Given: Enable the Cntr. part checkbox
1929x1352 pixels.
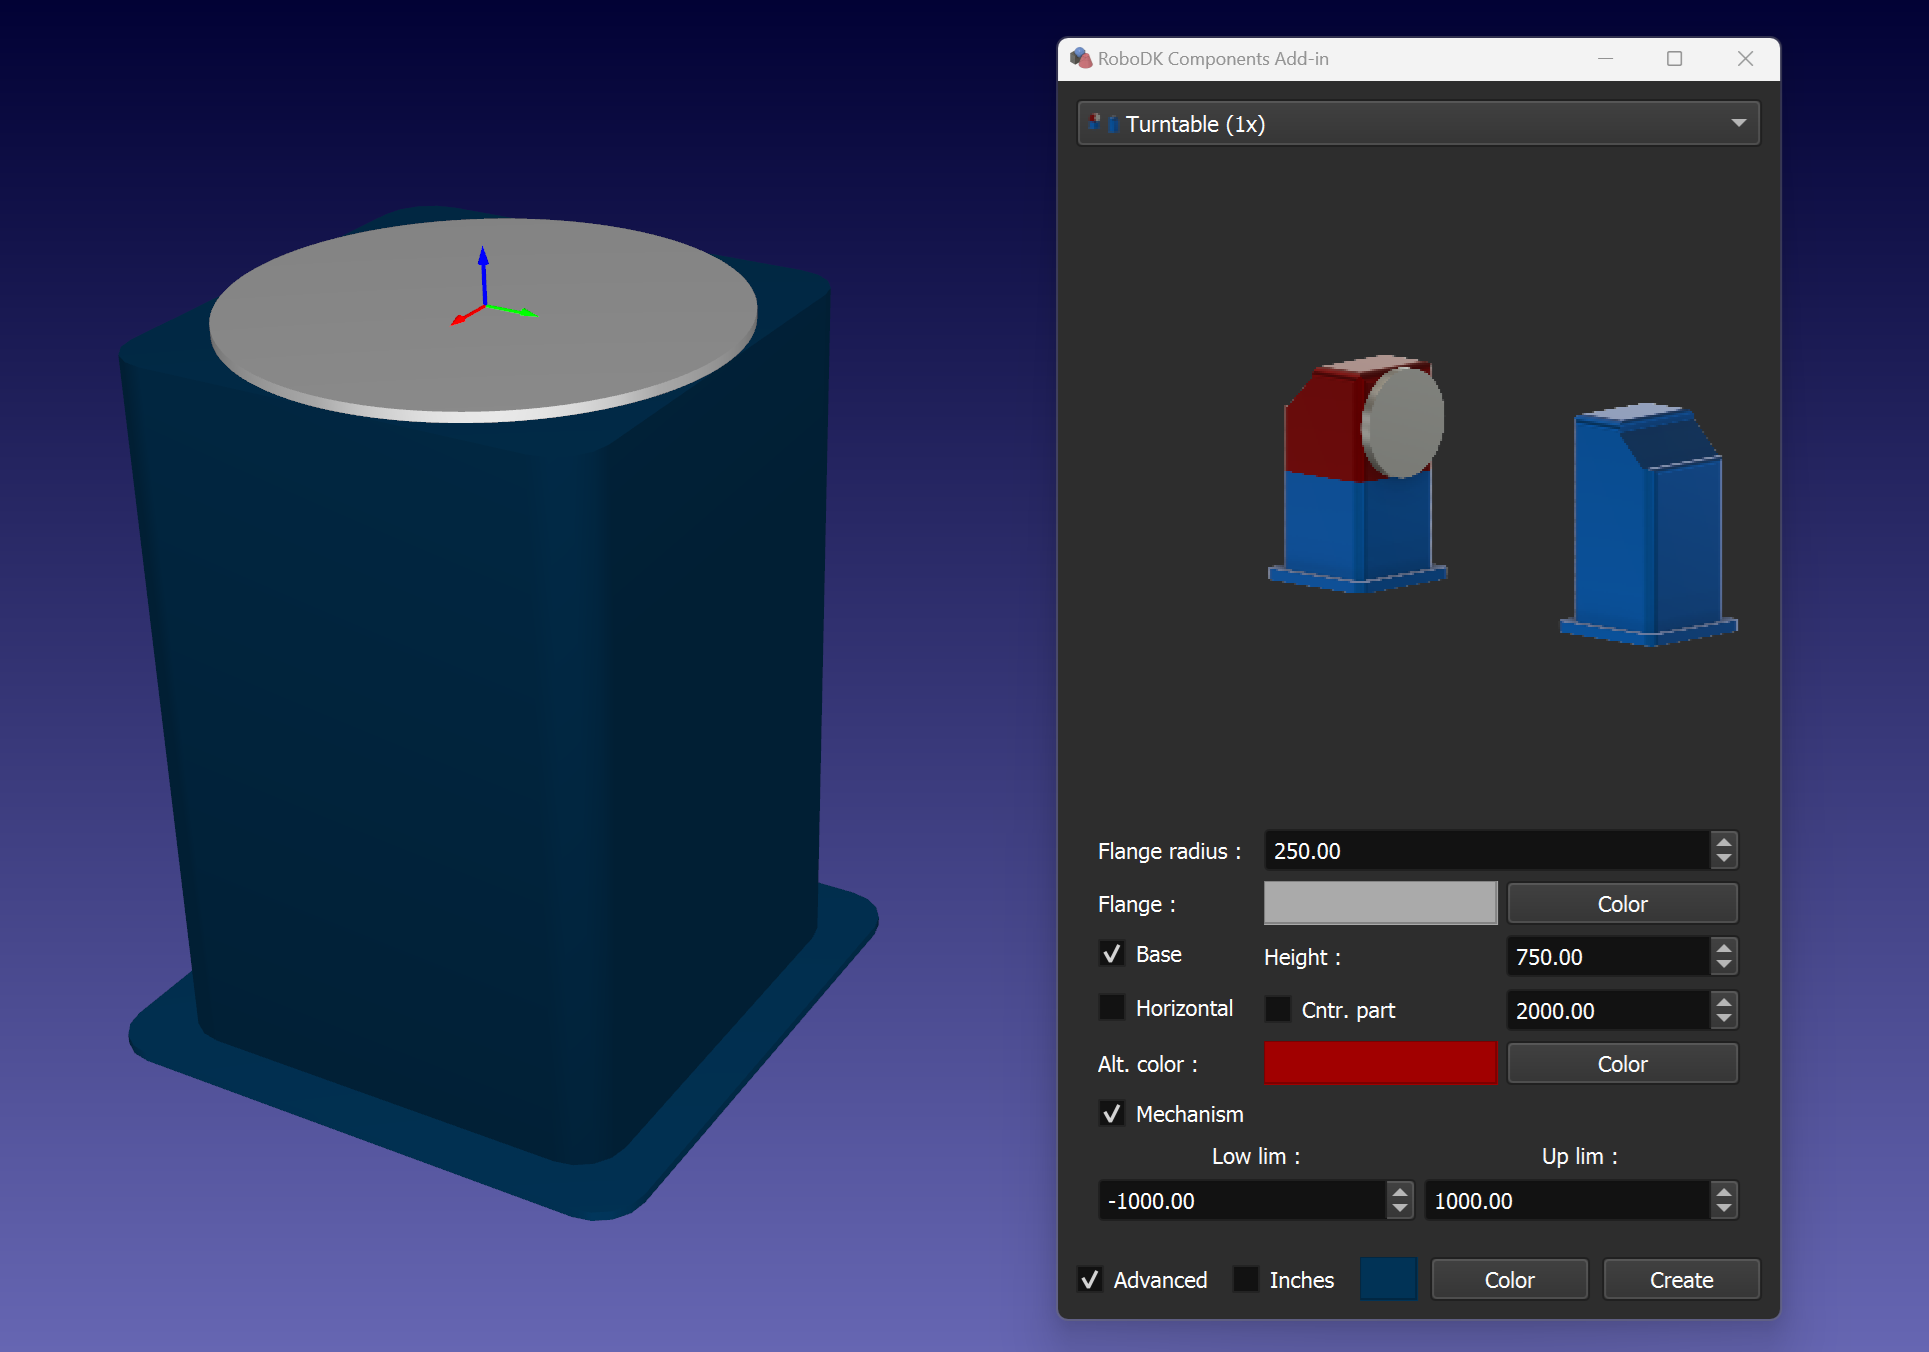Looking at the screenshot, I should [x=1277, y=1009].
